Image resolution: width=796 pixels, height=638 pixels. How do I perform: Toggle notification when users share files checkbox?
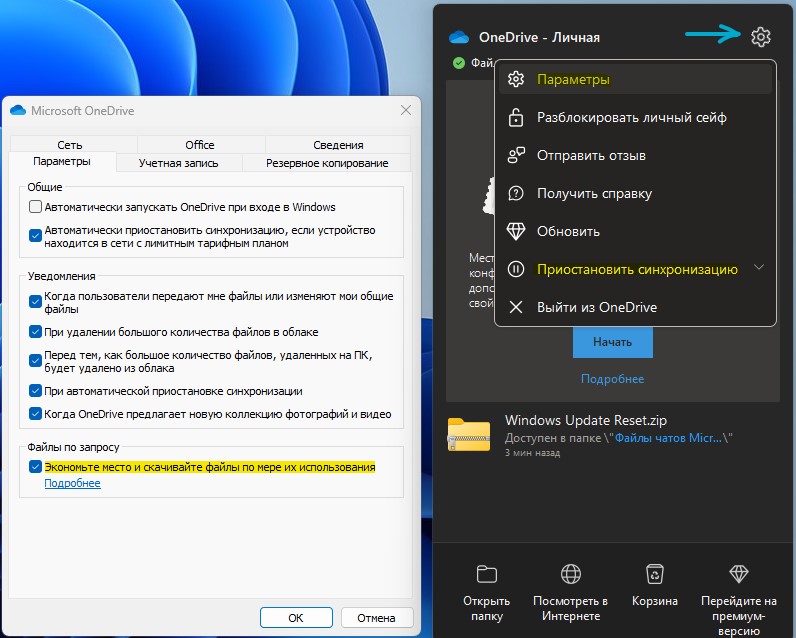pyautogui.click(x=35, y=301)
